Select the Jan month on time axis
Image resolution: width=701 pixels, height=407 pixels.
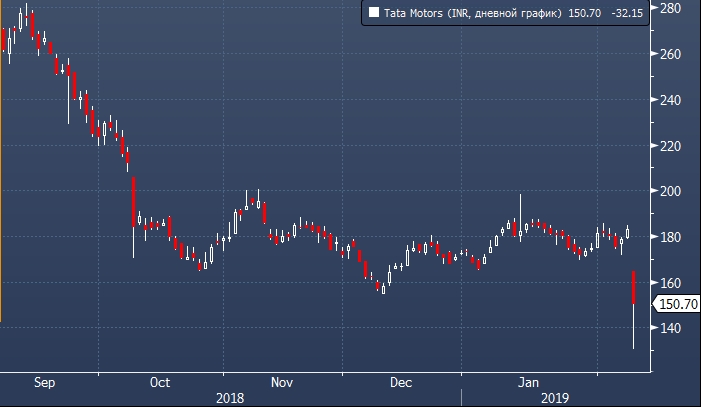(x=531, y=382)
